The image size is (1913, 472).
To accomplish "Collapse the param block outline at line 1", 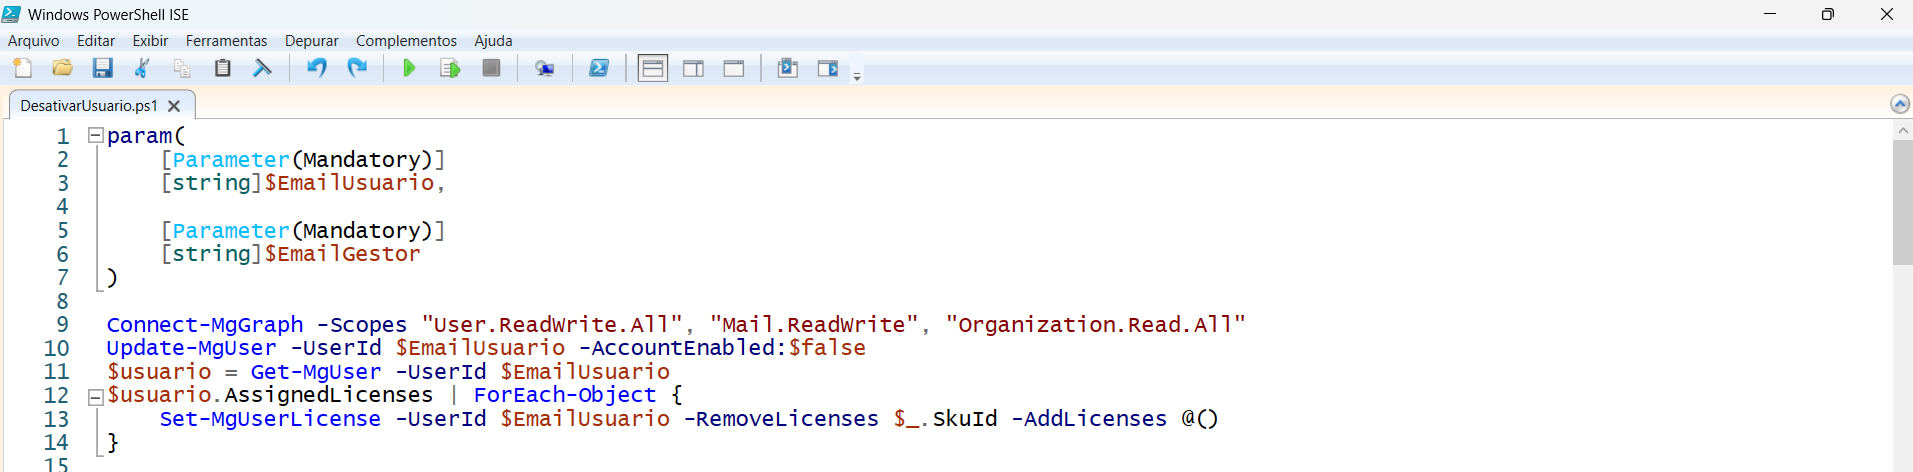I will tap(96, 135).
